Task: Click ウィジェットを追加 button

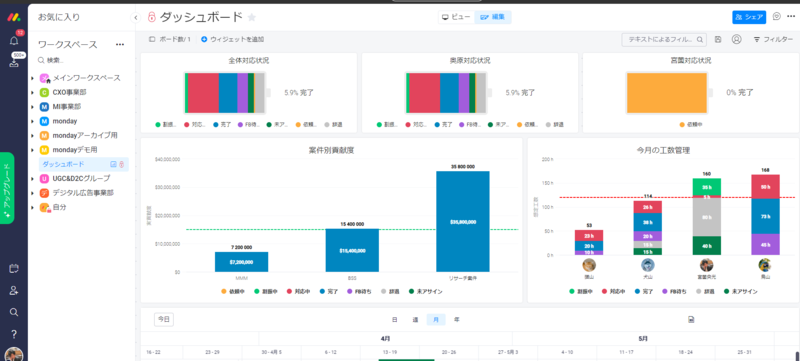Action: click(233, 39)
